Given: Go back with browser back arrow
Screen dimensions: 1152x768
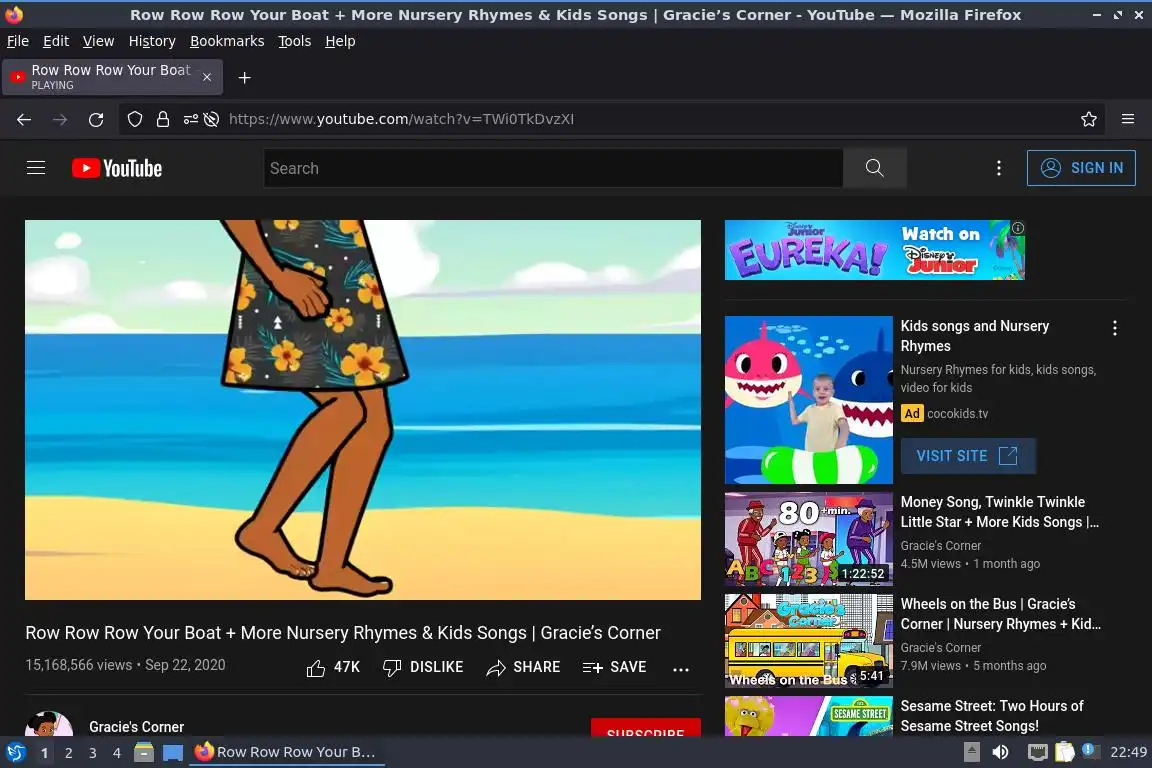Looking at the screenshot, I should 24,119.
